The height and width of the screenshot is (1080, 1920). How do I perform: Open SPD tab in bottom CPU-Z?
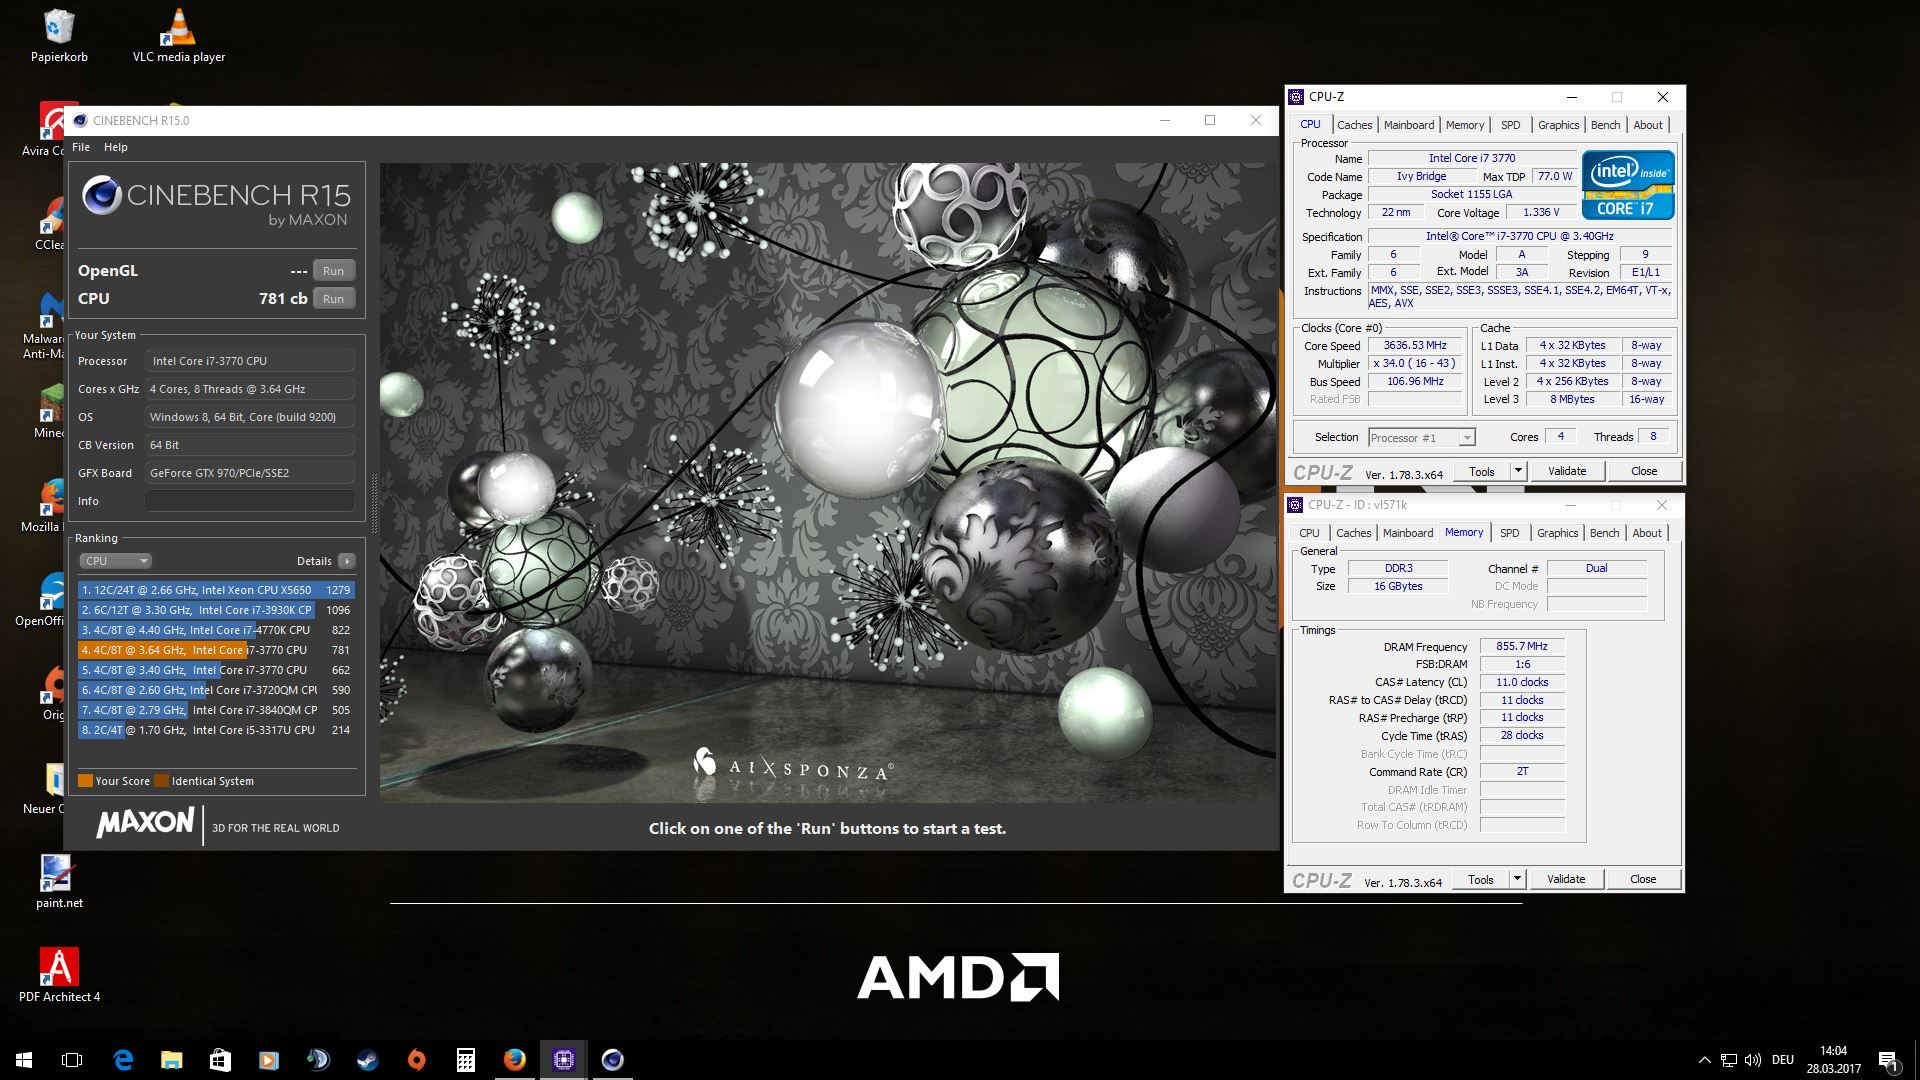[x=1510, y=533]
